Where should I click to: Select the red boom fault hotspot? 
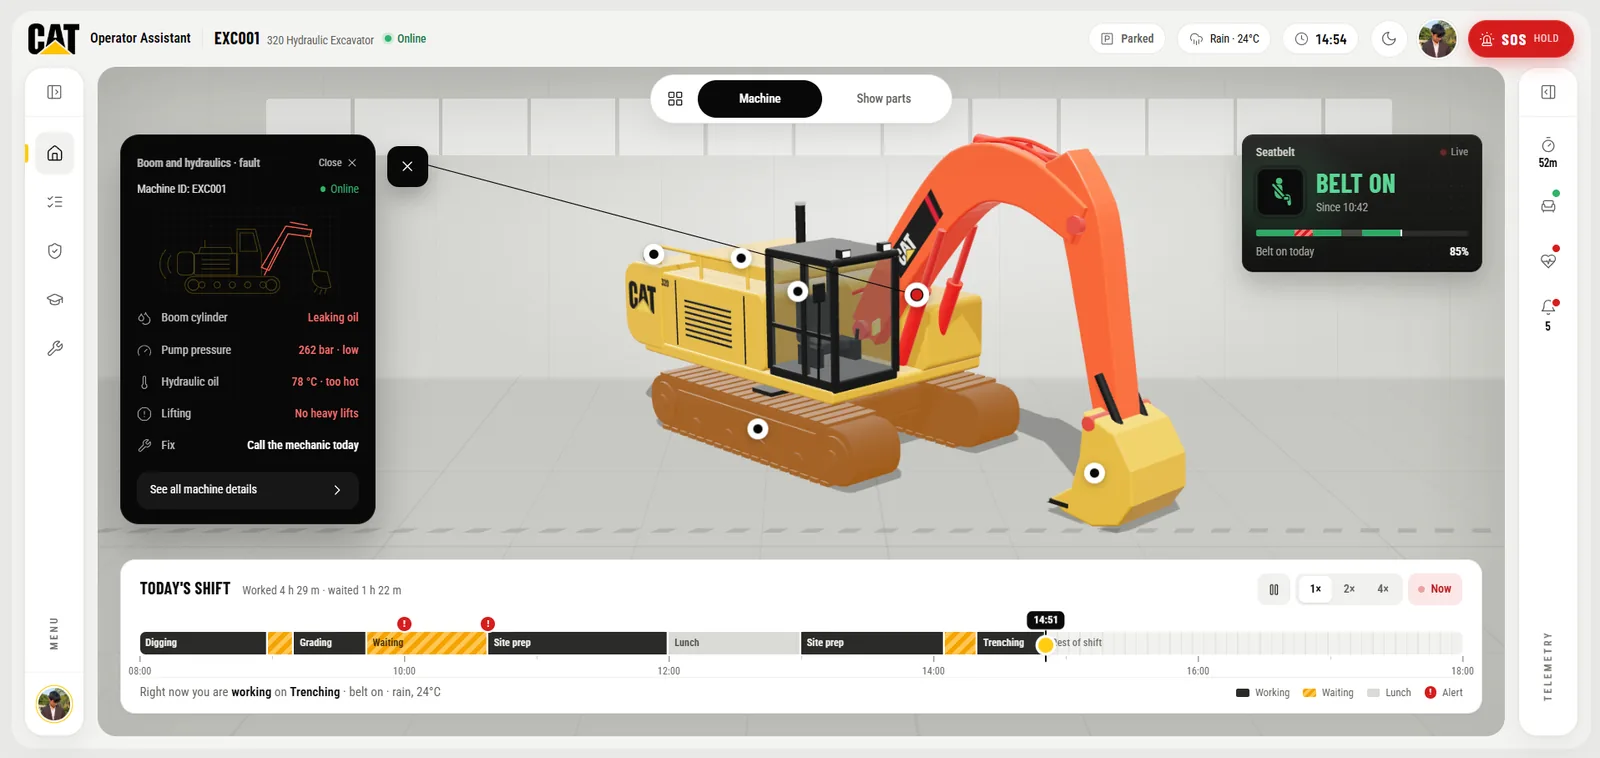point(916,294)
